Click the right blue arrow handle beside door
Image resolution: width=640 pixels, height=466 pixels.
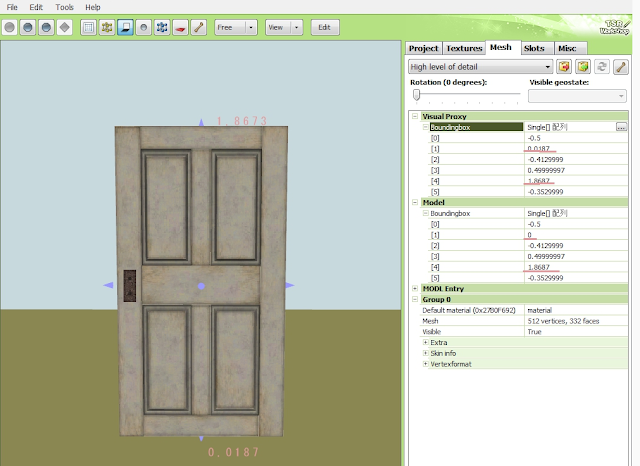[290, 285]
